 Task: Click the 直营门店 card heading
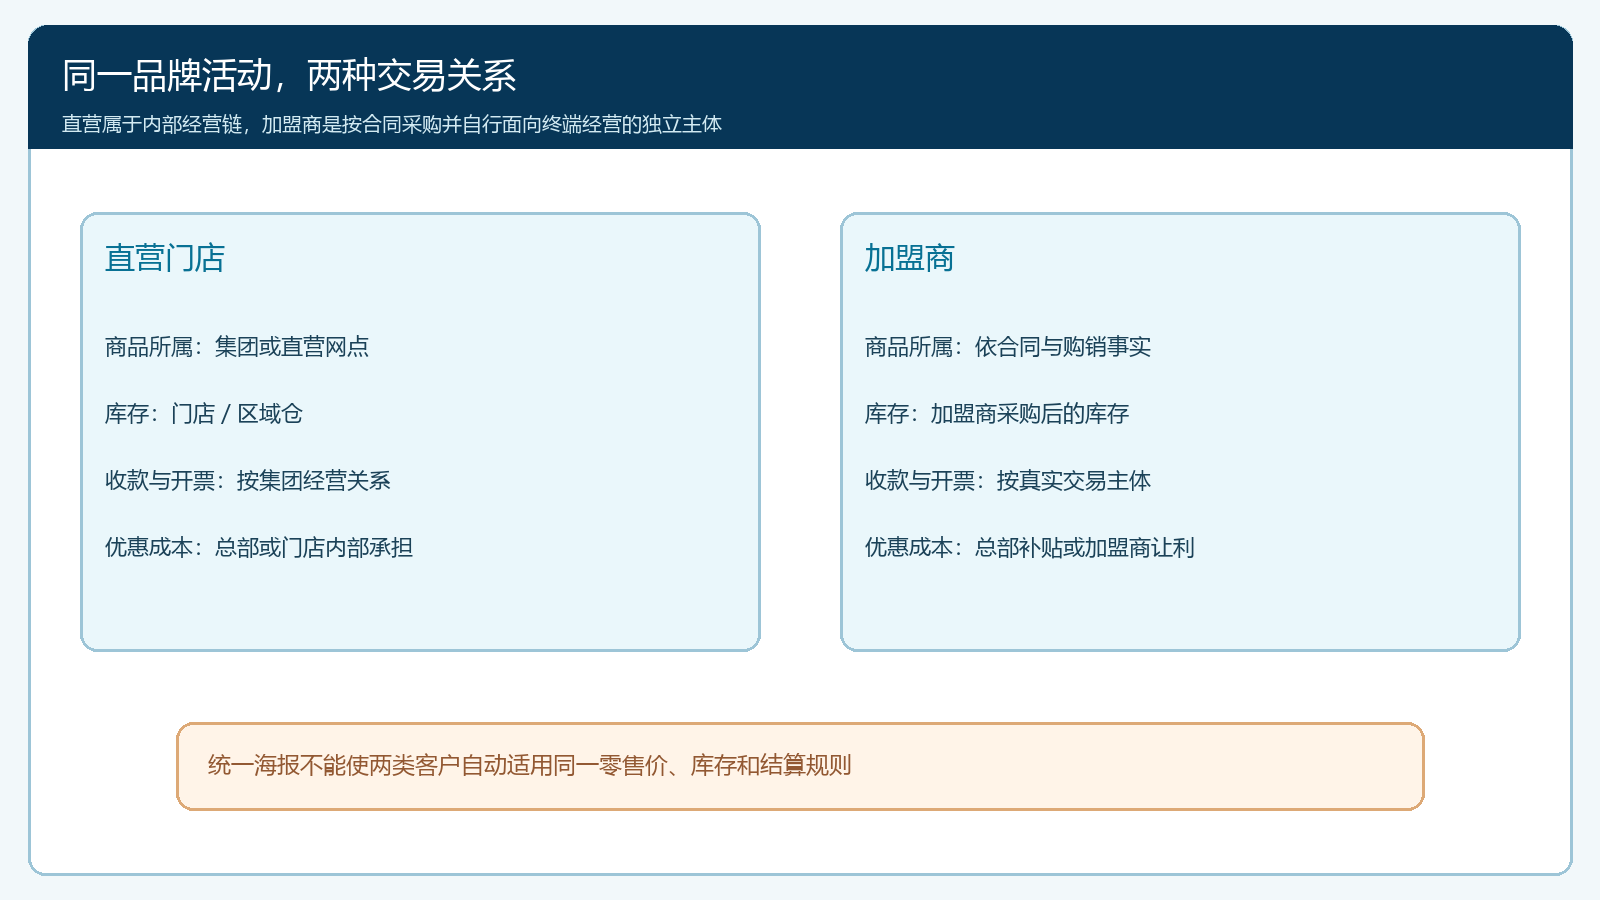(165, 258)
